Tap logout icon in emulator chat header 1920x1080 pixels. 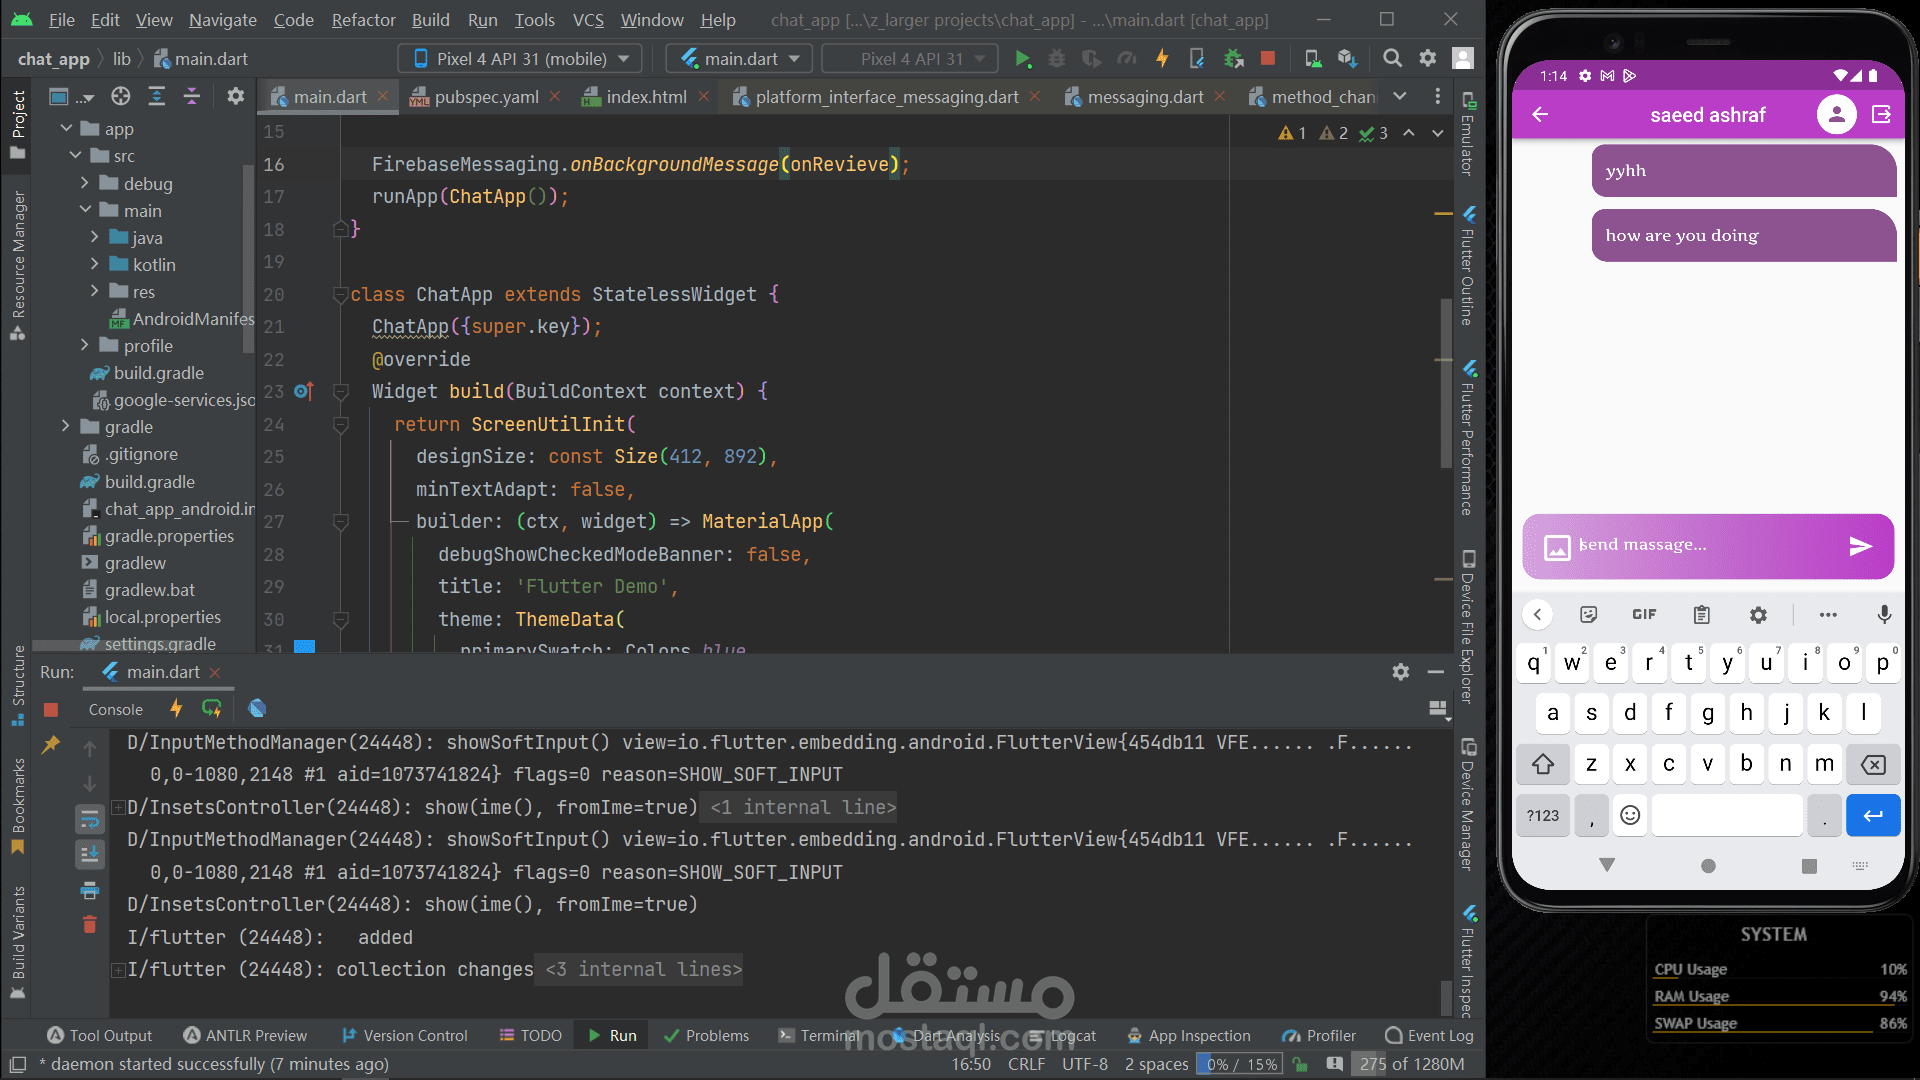click(1881, 115)
